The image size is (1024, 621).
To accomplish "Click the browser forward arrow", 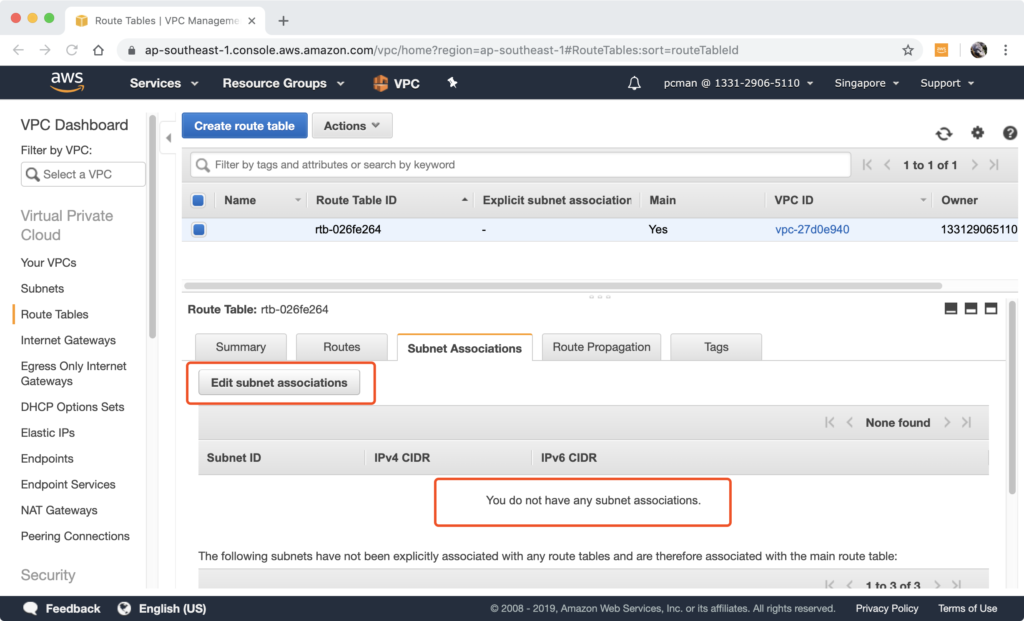I will pos(44,50).
